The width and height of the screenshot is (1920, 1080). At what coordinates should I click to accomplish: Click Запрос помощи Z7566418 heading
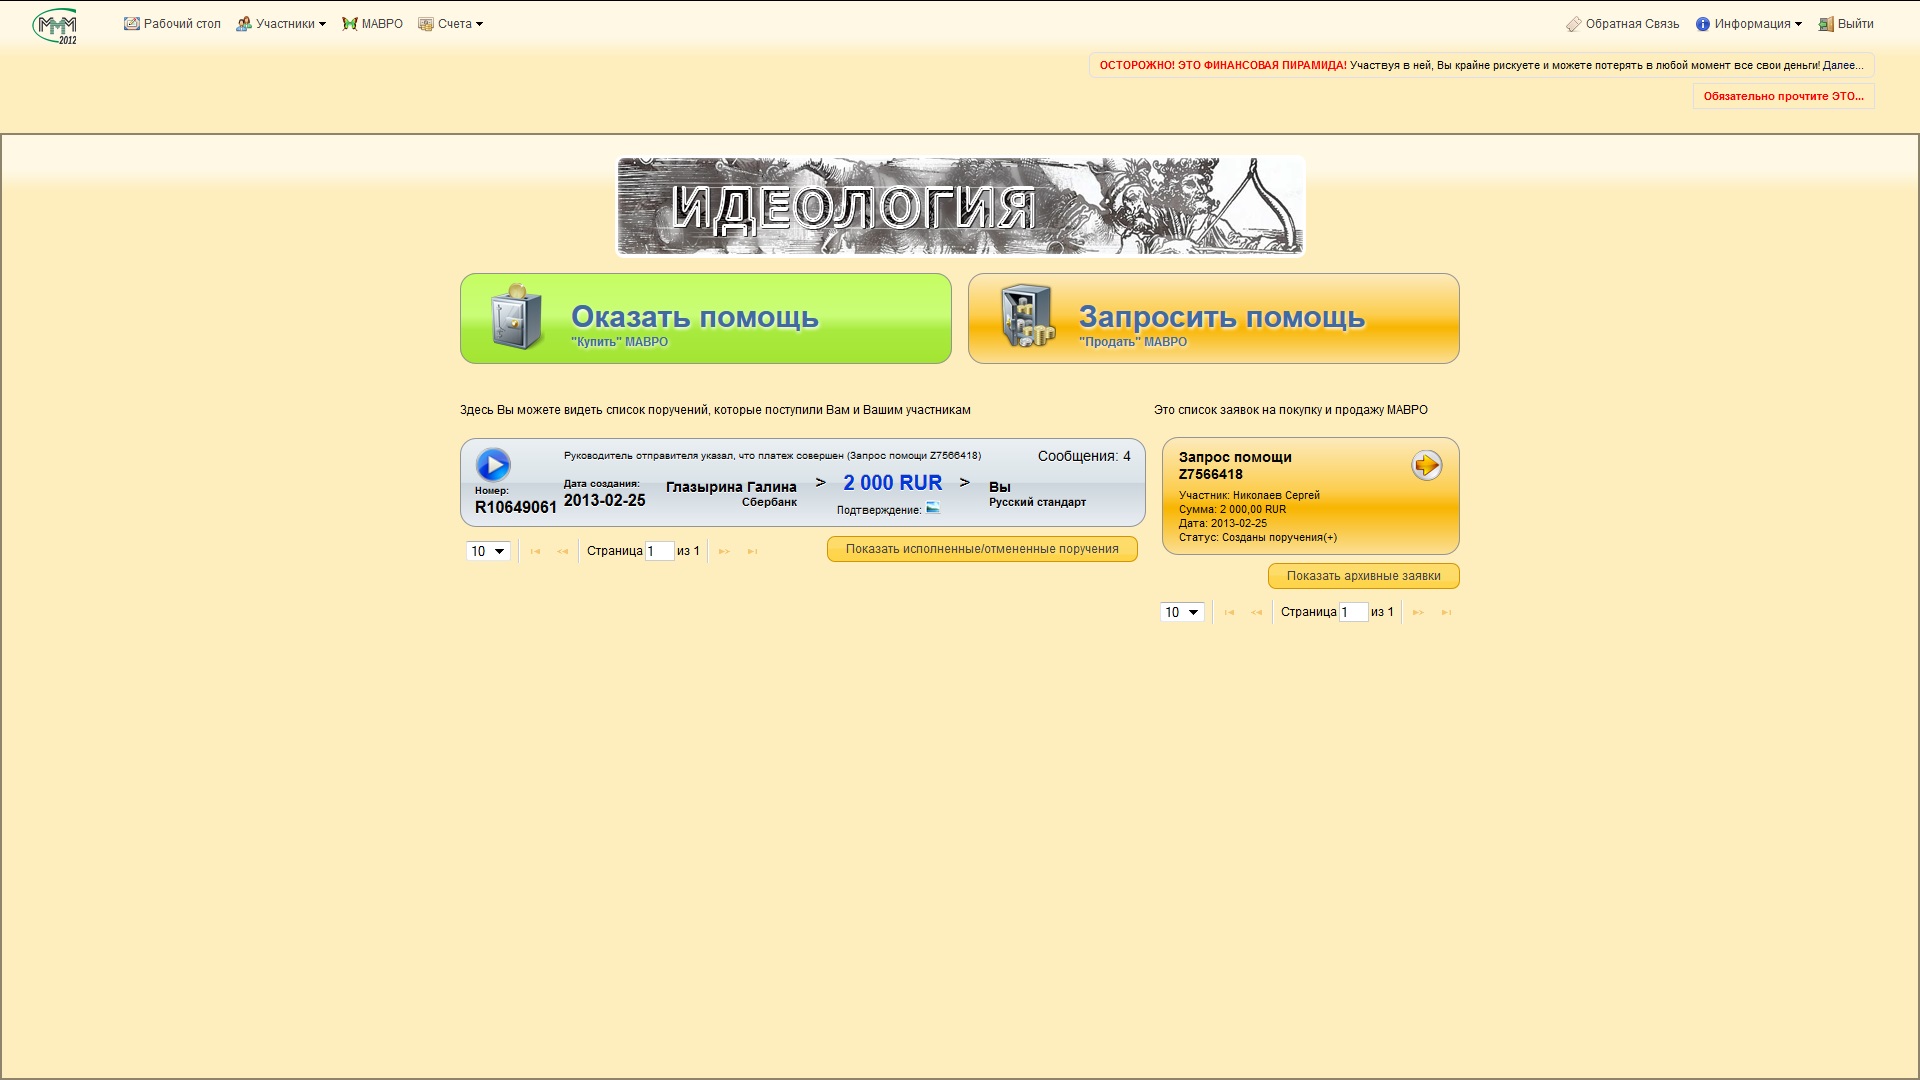(1235, 466)
